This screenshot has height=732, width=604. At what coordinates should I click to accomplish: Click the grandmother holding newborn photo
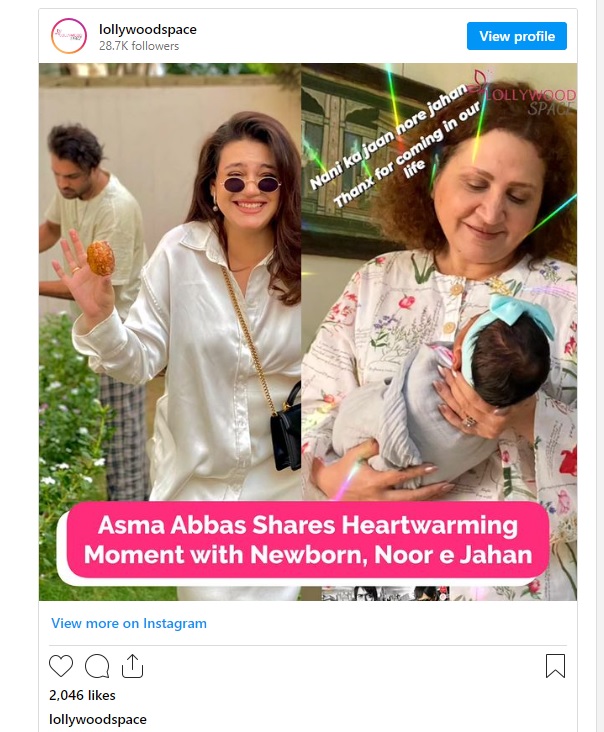439,280
